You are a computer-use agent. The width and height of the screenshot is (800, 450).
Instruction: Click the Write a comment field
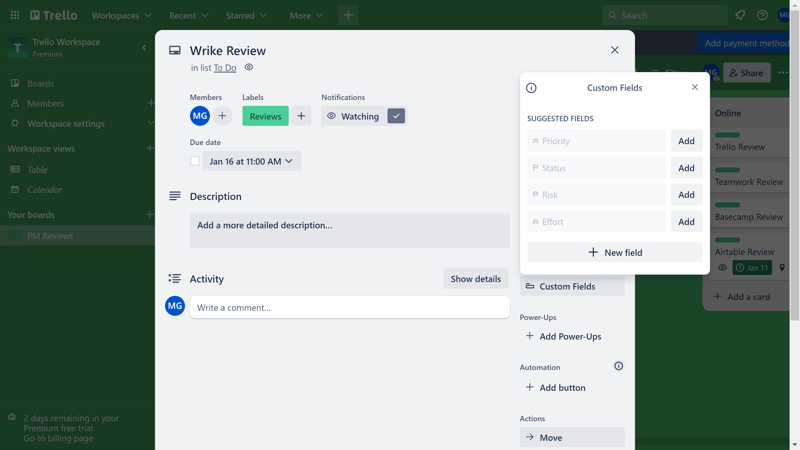[x=349, y=307]
